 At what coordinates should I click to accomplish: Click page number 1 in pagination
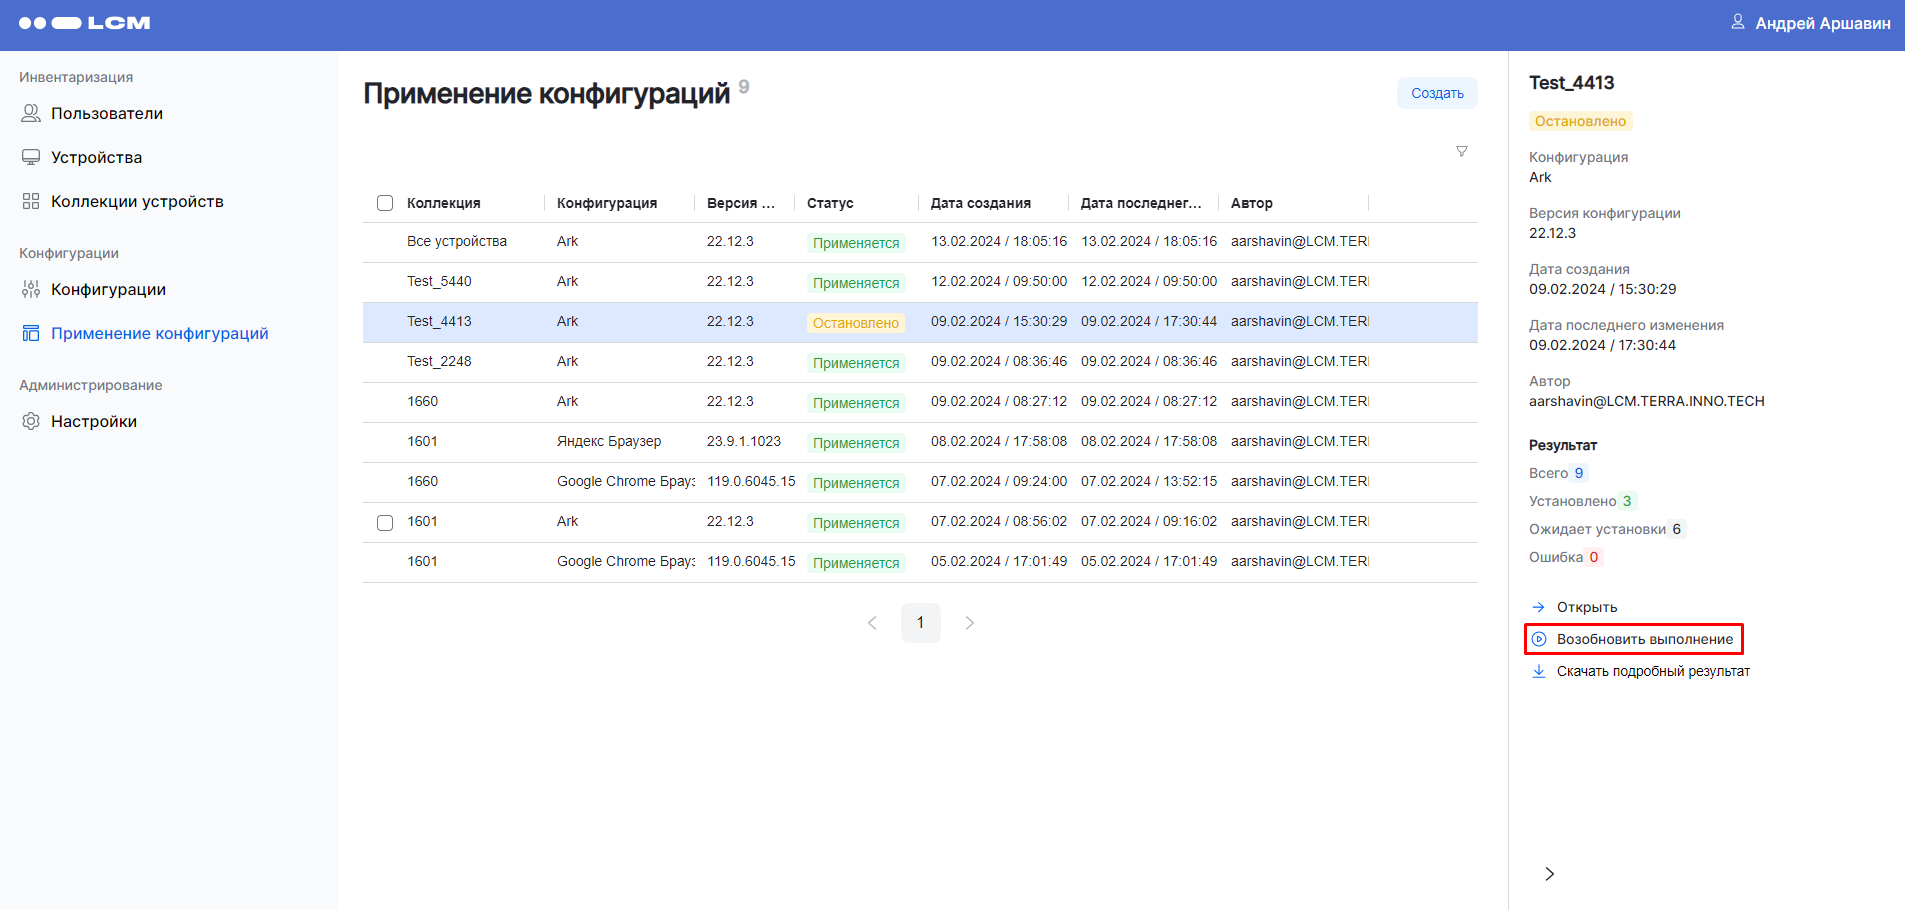click(920, 623)
